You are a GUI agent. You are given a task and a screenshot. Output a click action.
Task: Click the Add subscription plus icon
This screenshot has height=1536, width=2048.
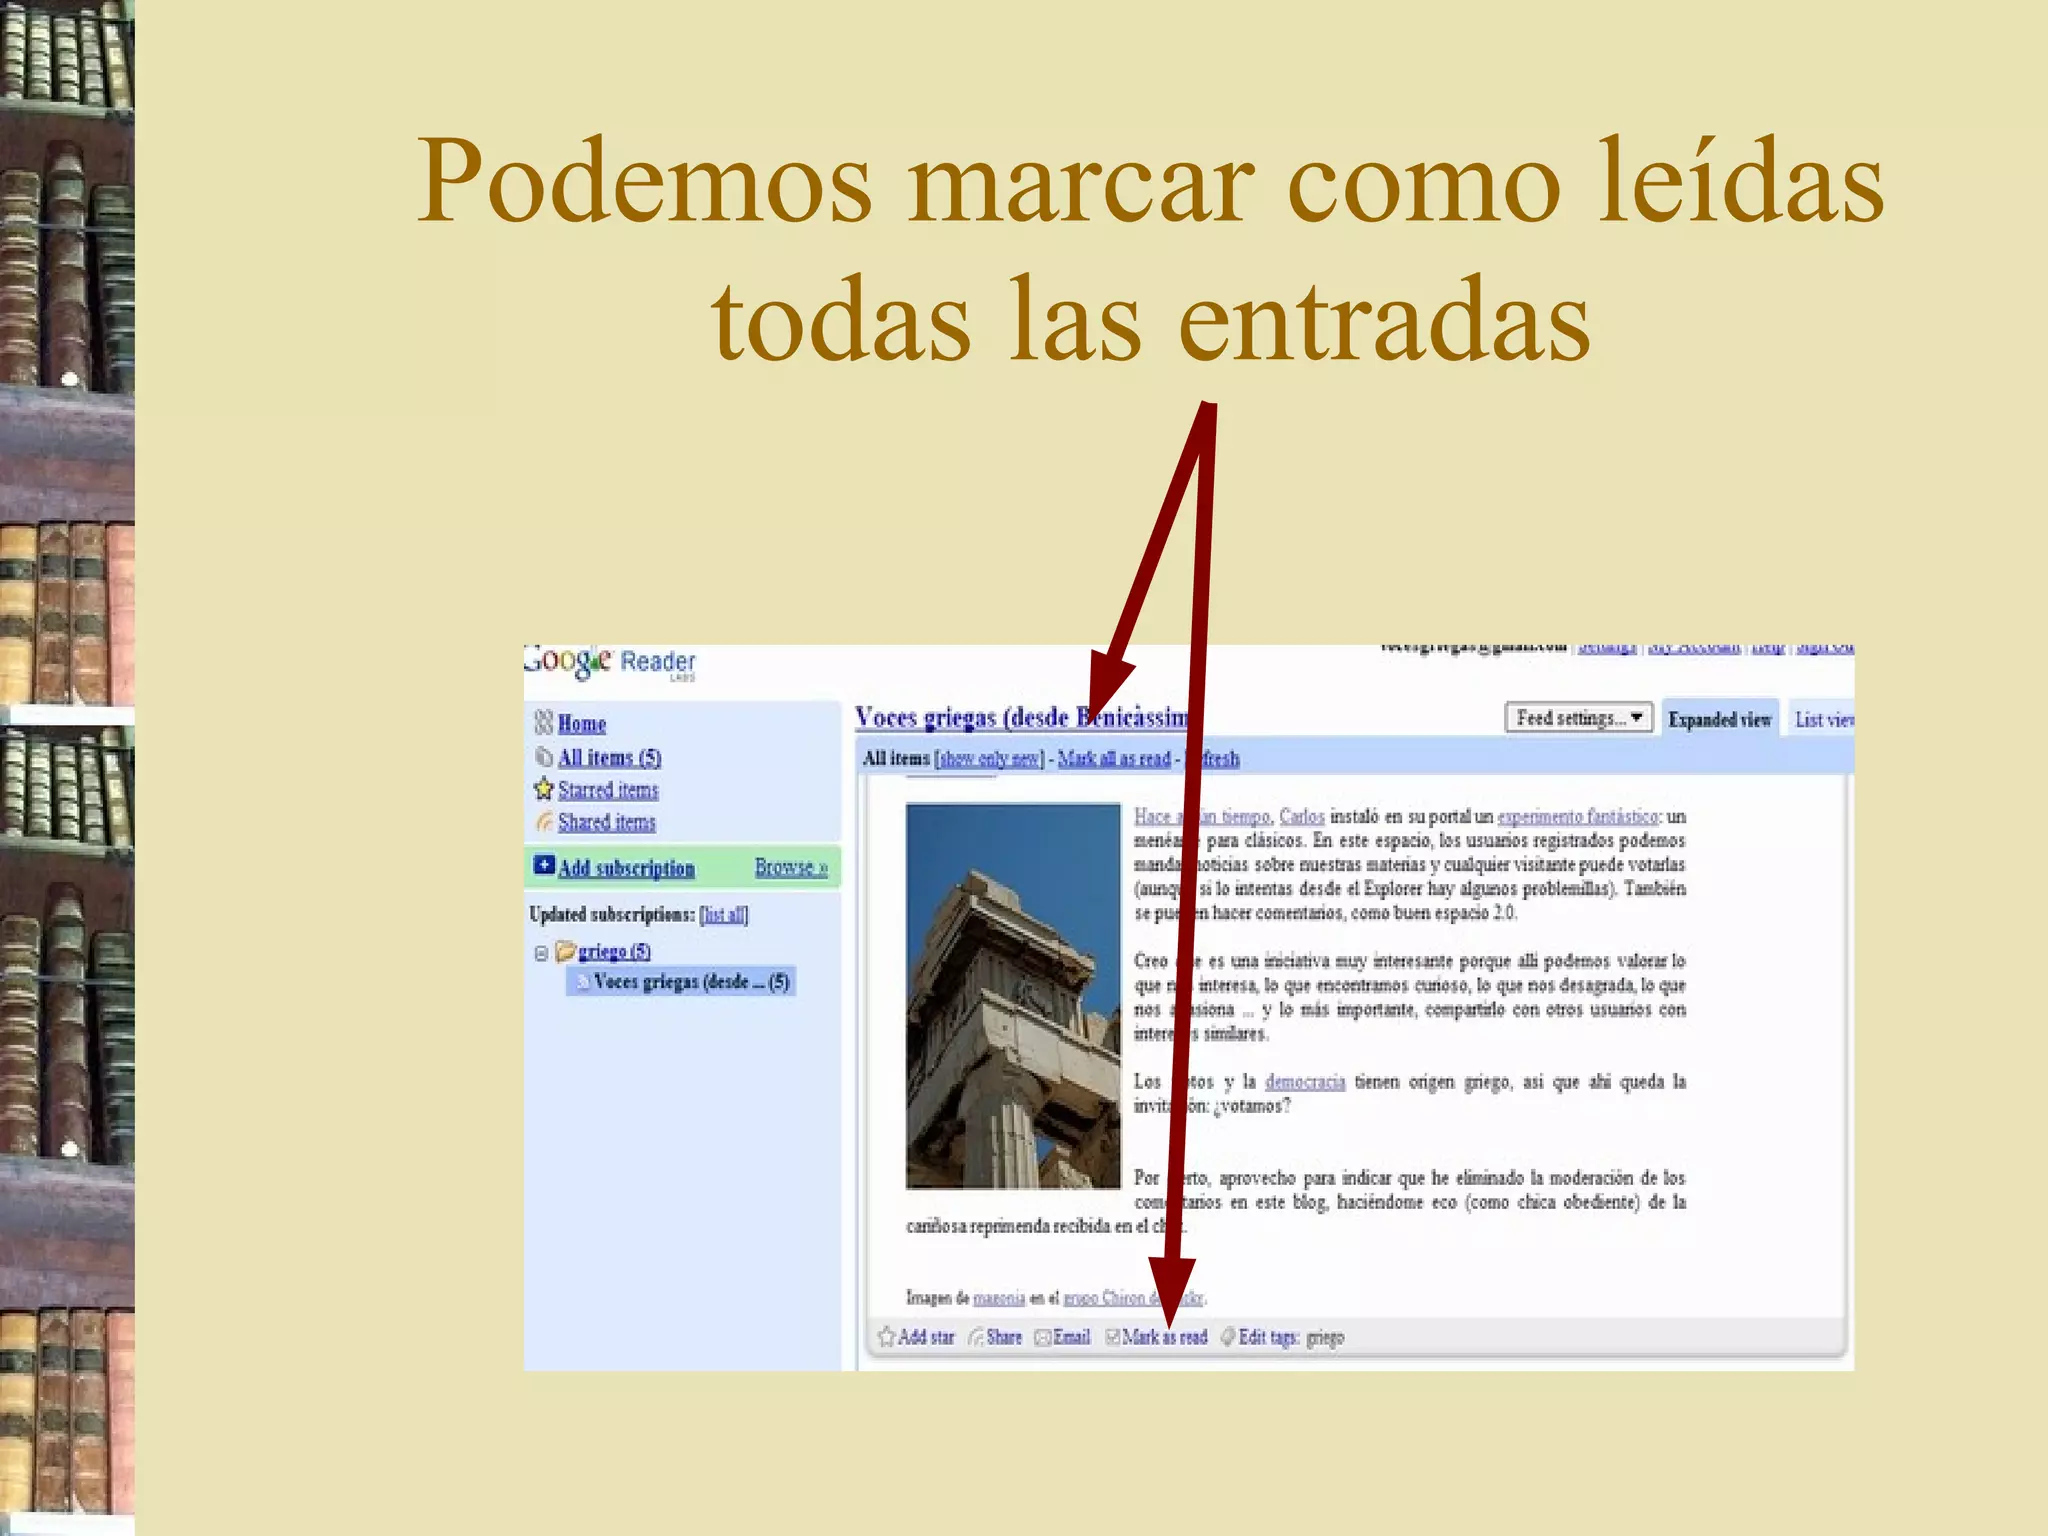(x=544, y=865)
